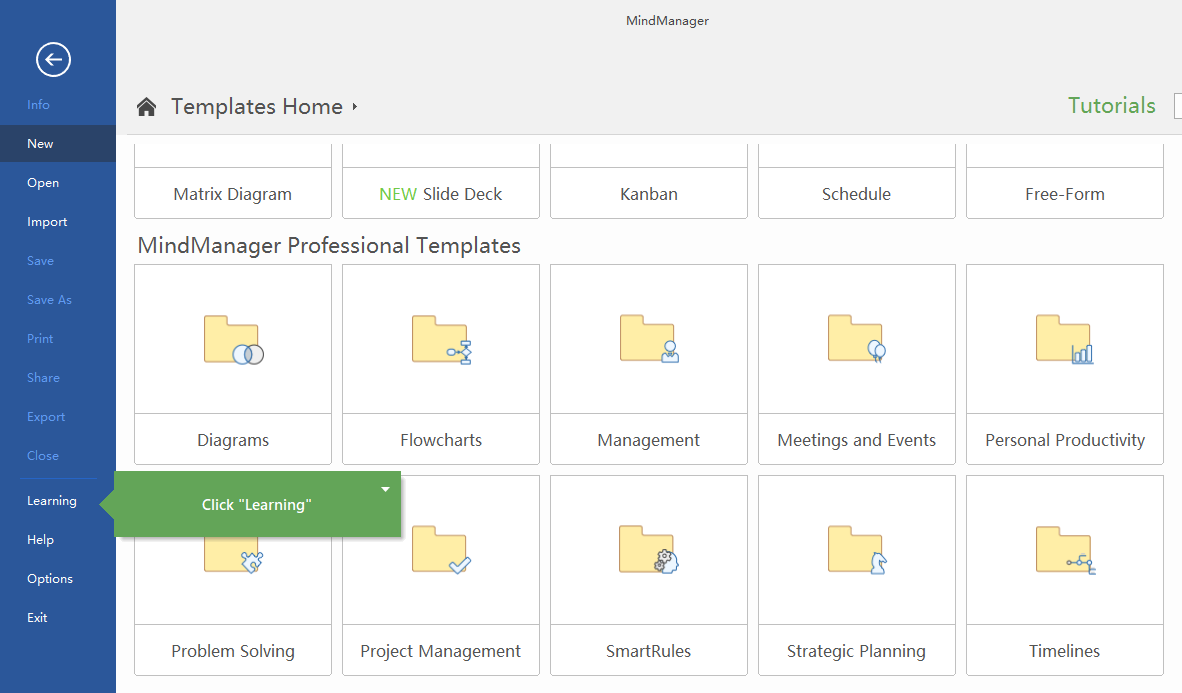Choose Import in the sidebar
Image resolution: width=1182 pixels, height=693 pixels.
click(47, 222)
